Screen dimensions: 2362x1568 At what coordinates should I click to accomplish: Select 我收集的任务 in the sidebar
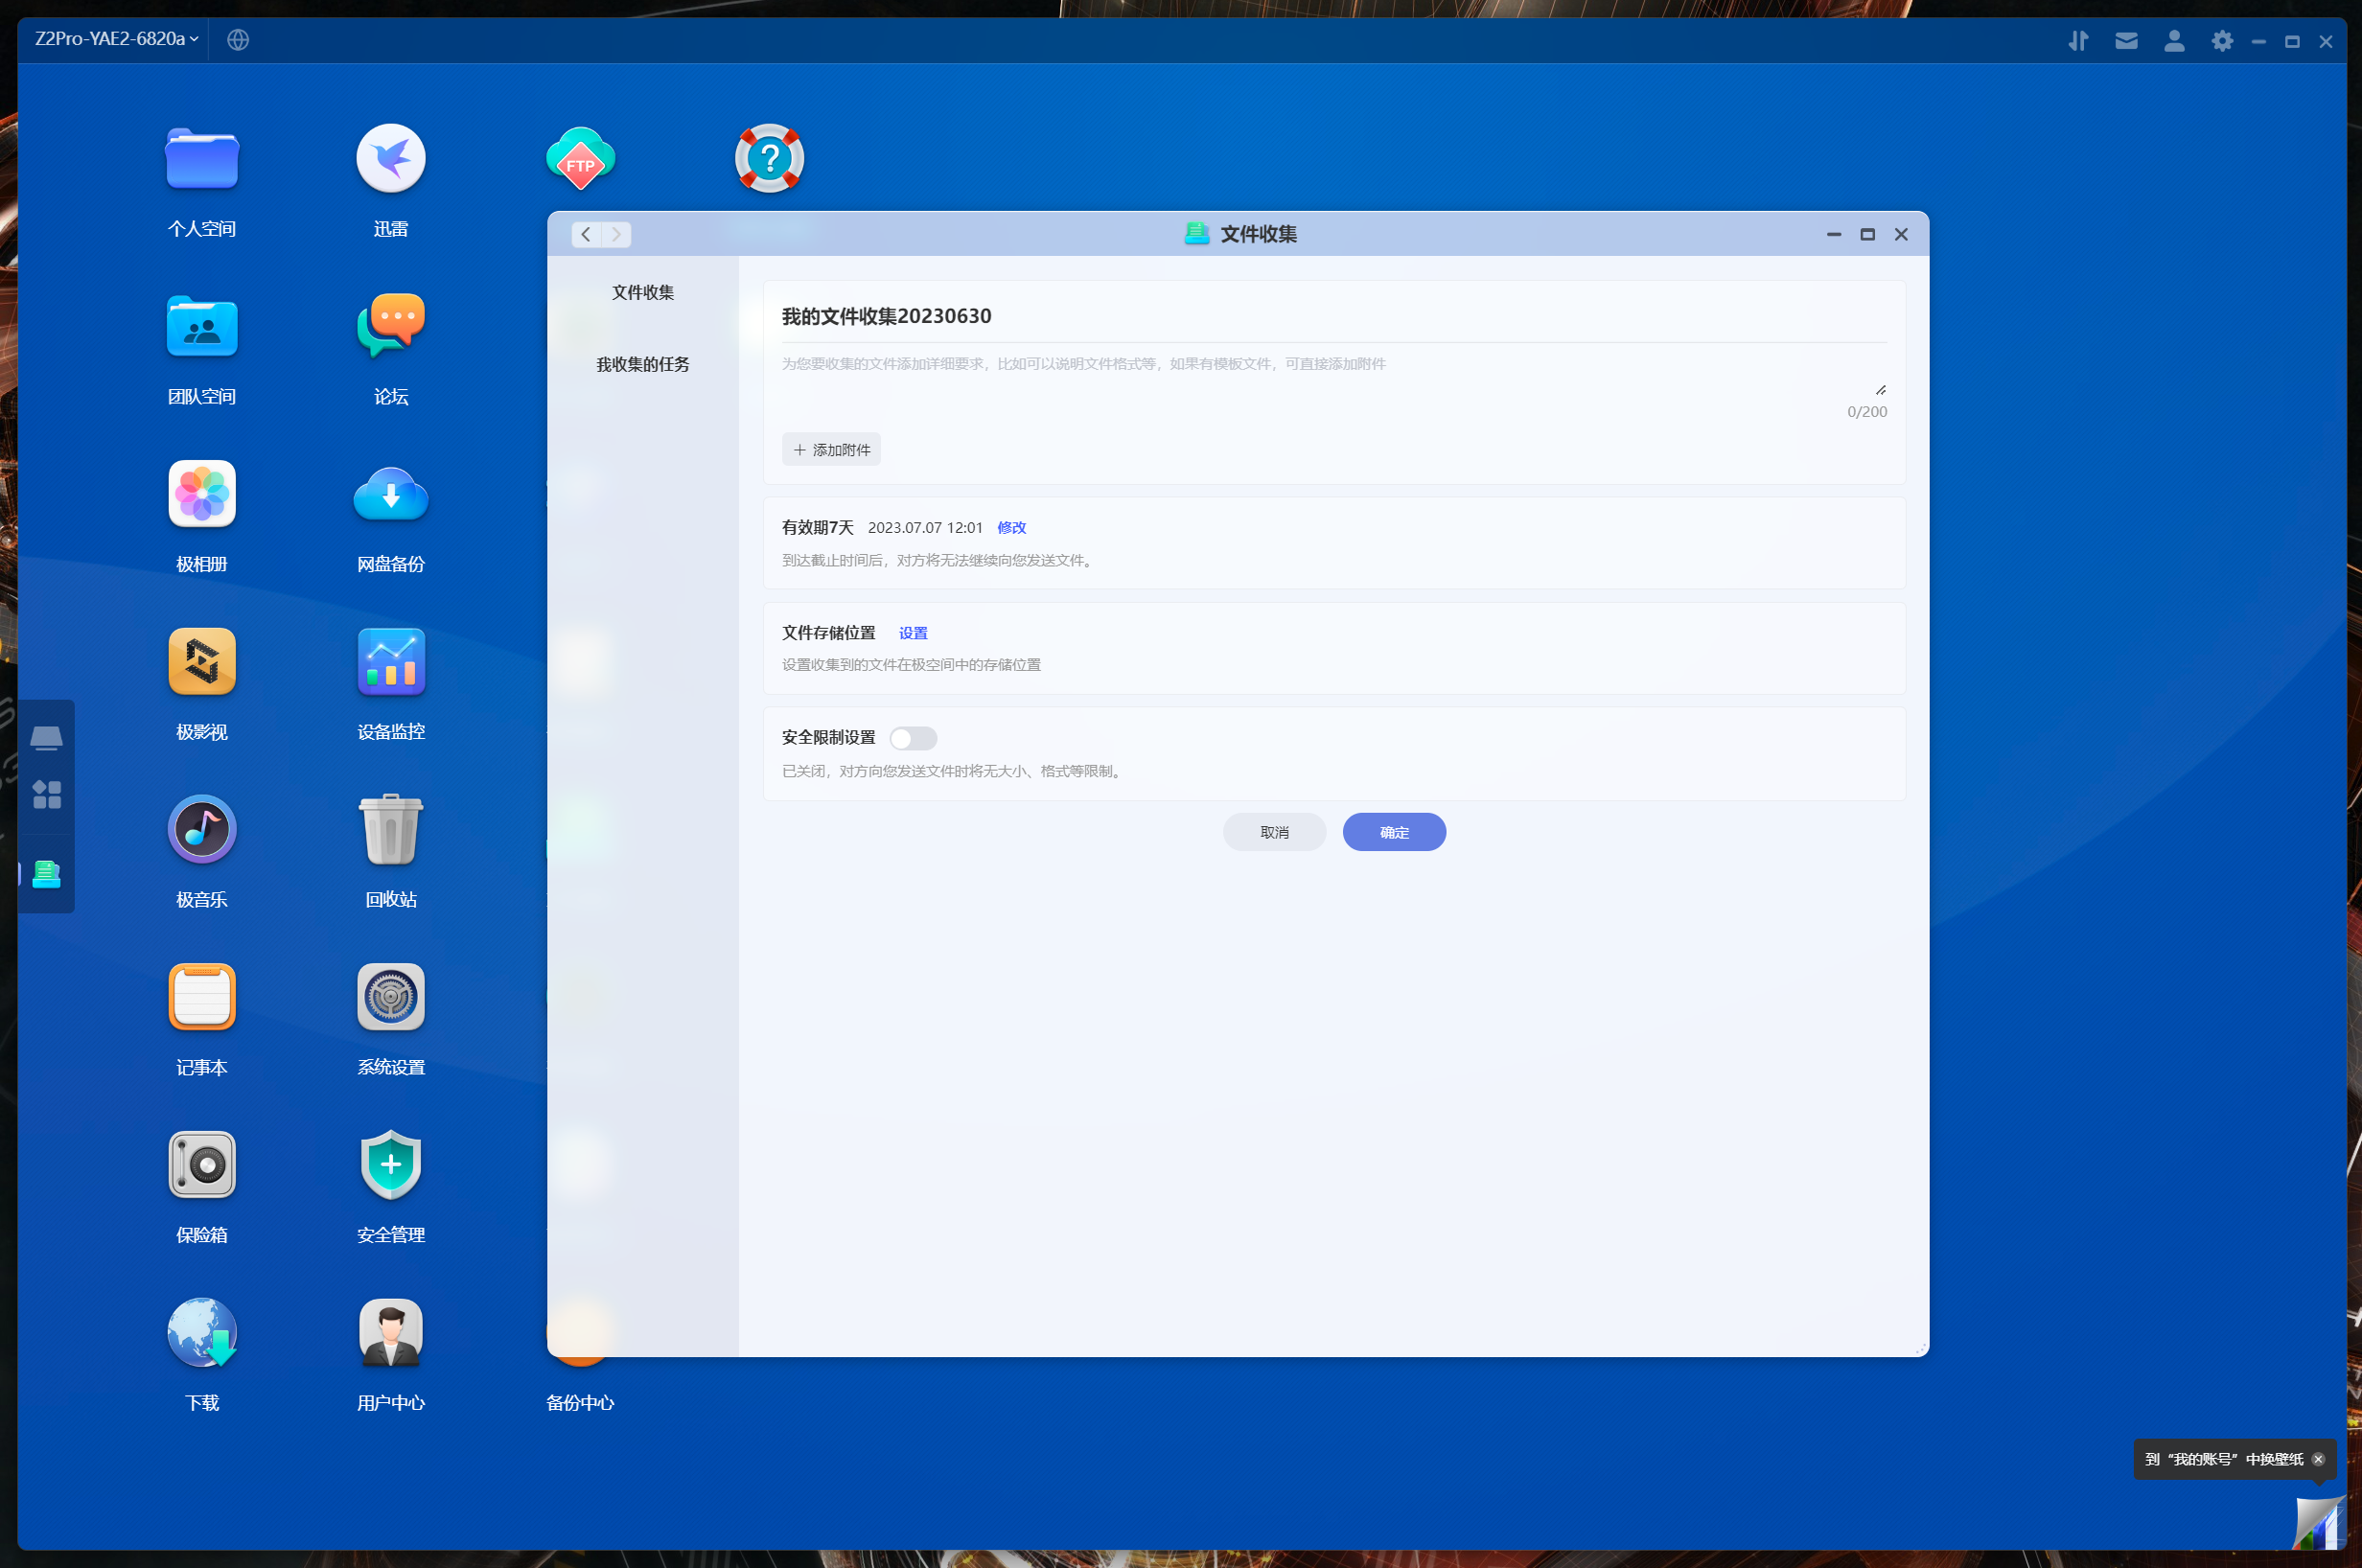click(x=642, y=364)
